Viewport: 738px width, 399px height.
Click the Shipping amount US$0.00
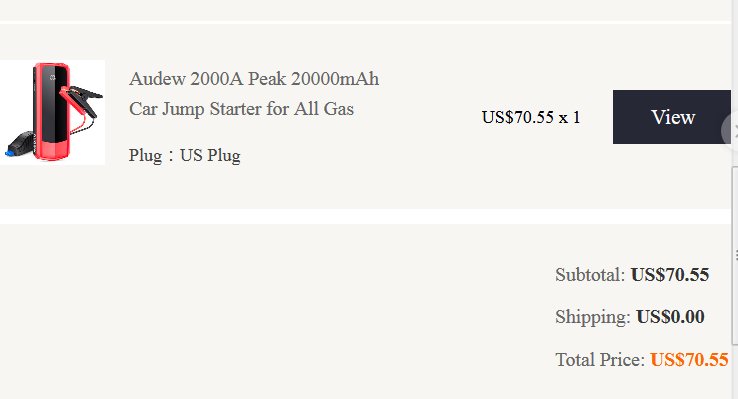[670, 317]
